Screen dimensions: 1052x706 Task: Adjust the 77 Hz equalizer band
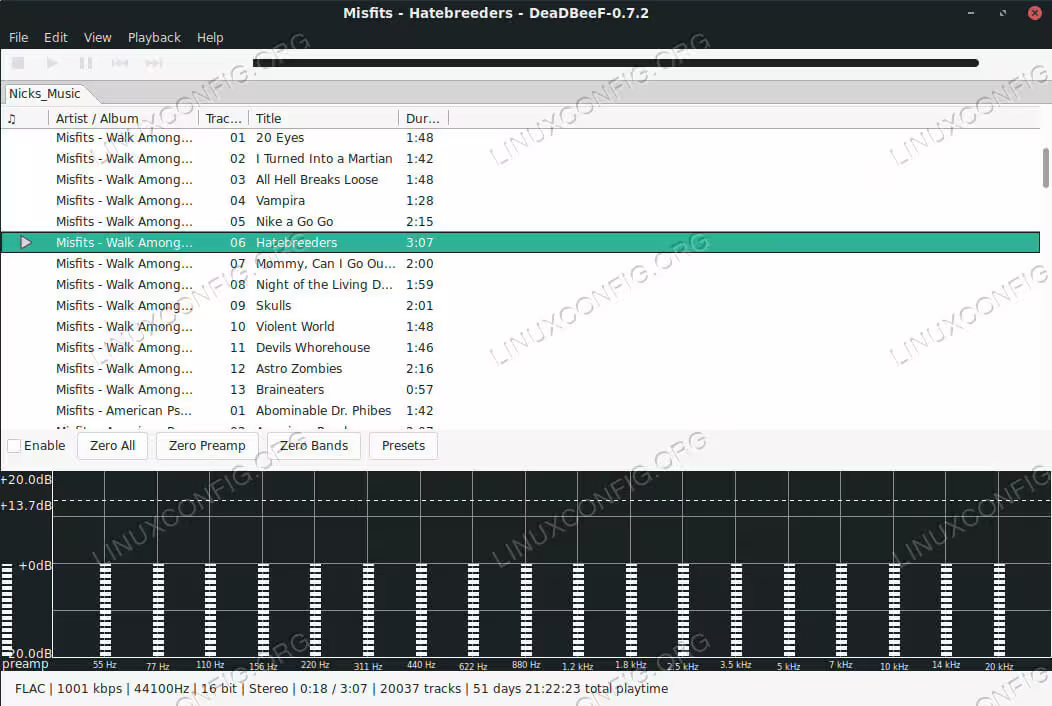tap(158, 609)
